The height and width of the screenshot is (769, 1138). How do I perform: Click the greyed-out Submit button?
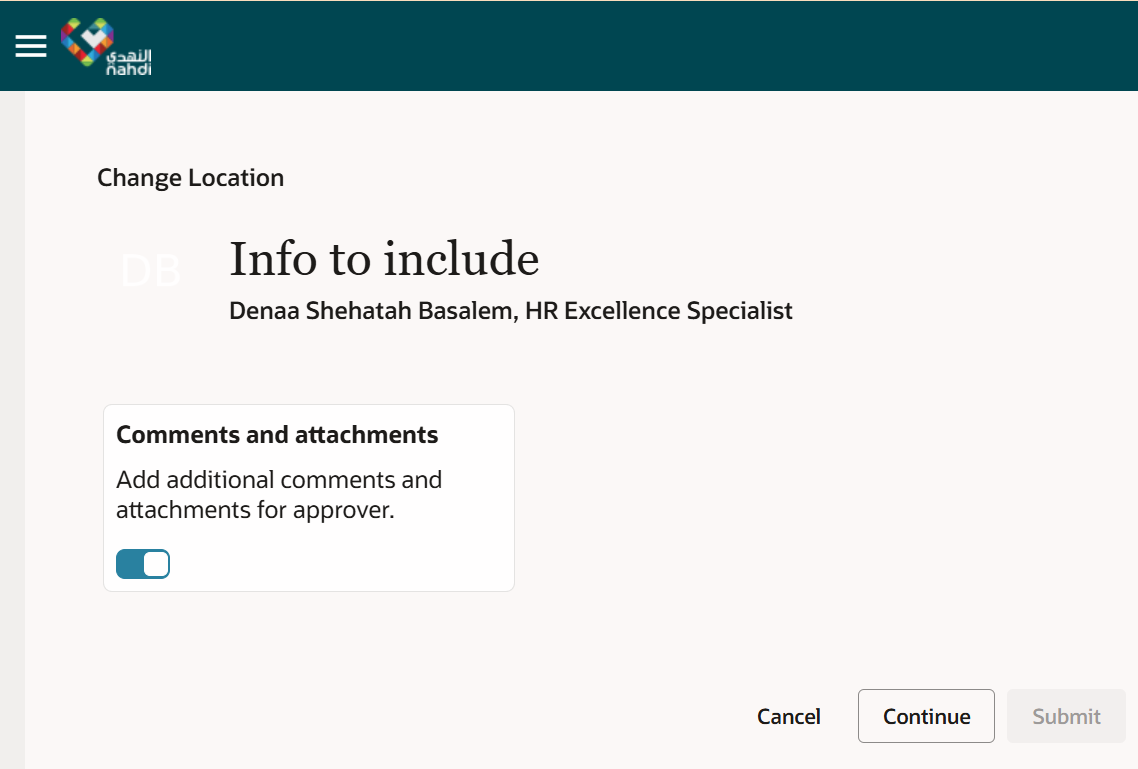click(x=1066, y=716)
